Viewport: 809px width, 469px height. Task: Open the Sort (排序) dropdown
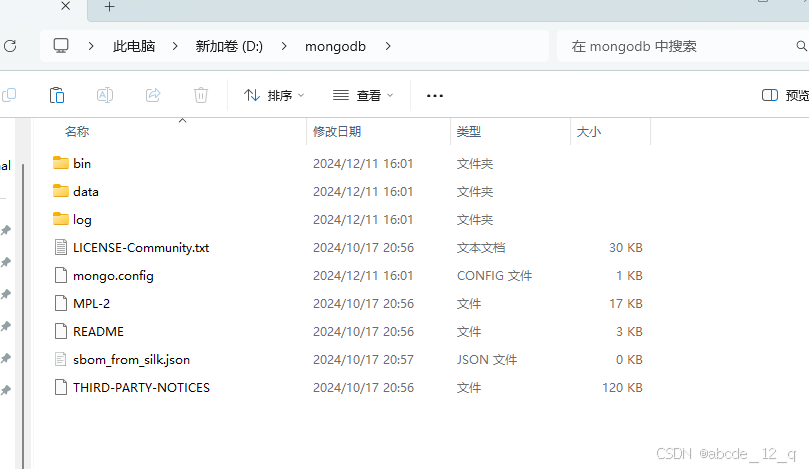coord(274,95)
